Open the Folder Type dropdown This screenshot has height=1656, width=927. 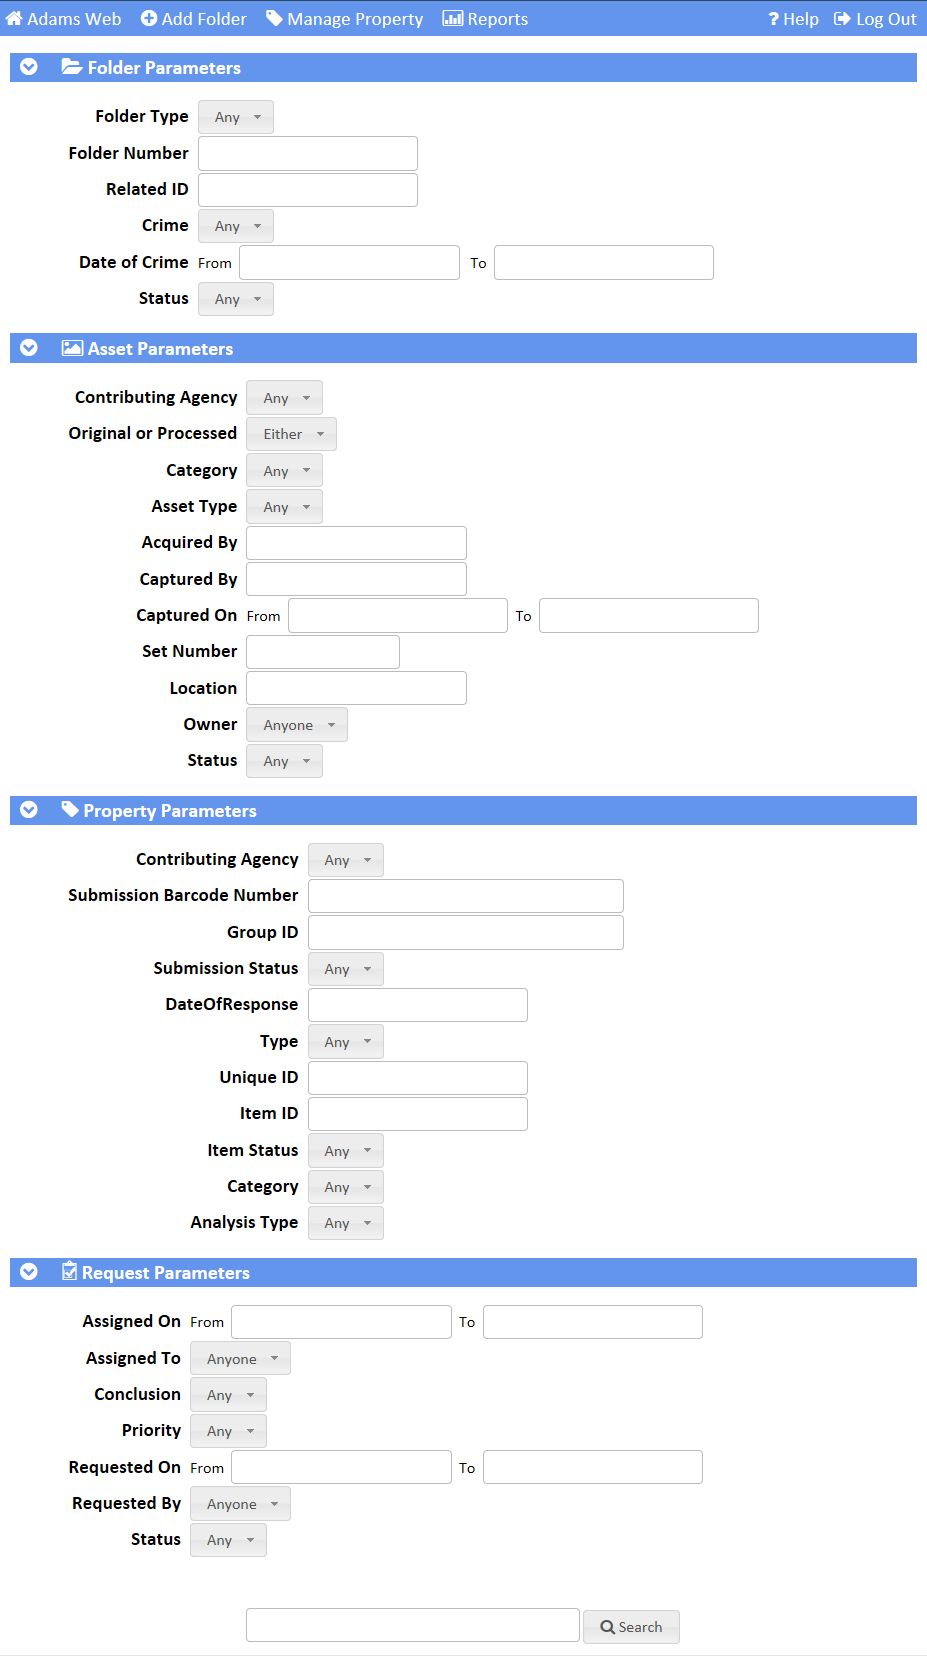[x=236, y=117]
